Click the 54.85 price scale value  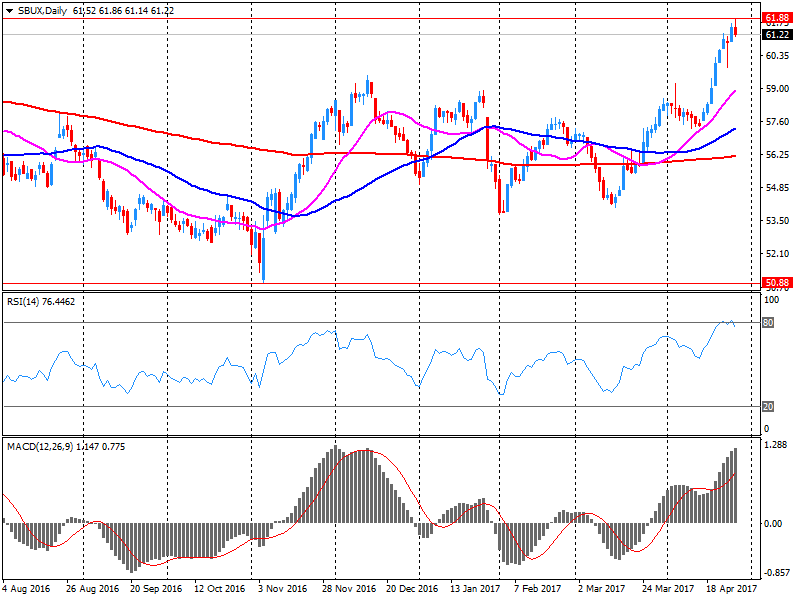[778, 188]
